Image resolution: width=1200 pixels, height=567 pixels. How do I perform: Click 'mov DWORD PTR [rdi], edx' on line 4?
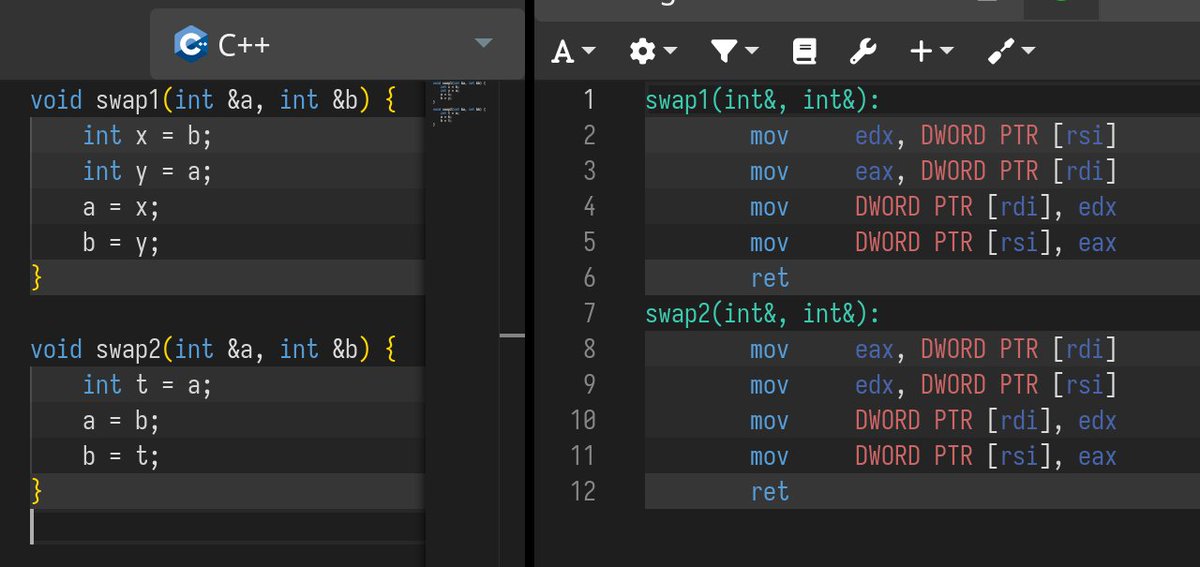click(933, 207)
